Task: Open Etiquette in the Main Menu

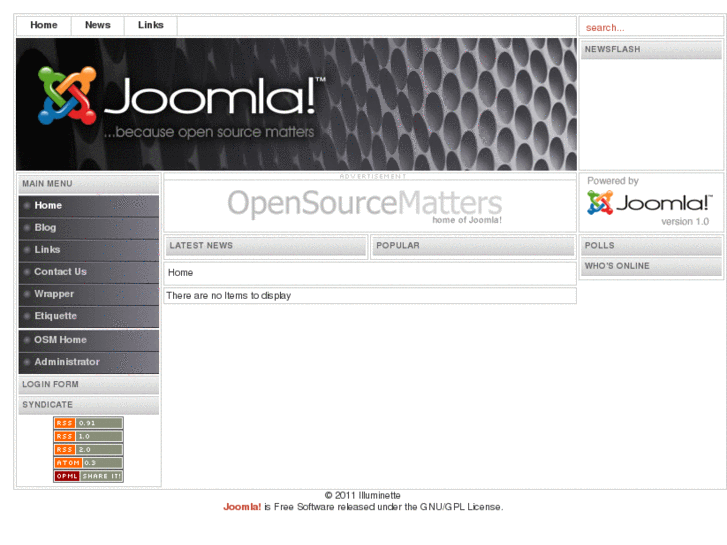Action: click(x=89, y=316)
